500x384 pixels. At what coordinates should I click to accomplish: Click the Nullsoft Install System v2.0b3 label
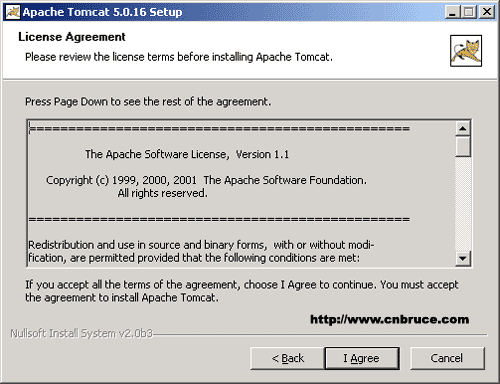(82, 333)
